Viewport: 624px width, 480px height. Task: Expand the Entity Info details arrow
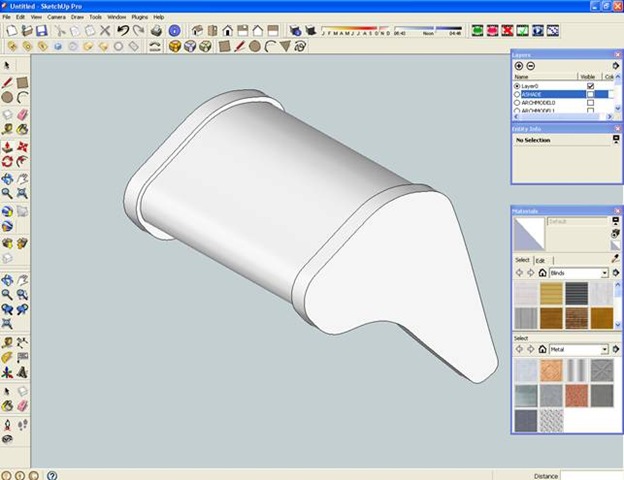coord(616,140)
